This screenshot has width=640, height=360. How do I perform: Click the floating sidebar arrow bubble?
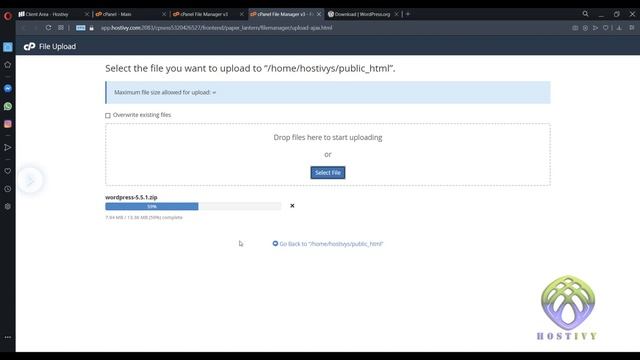[30, 180]
